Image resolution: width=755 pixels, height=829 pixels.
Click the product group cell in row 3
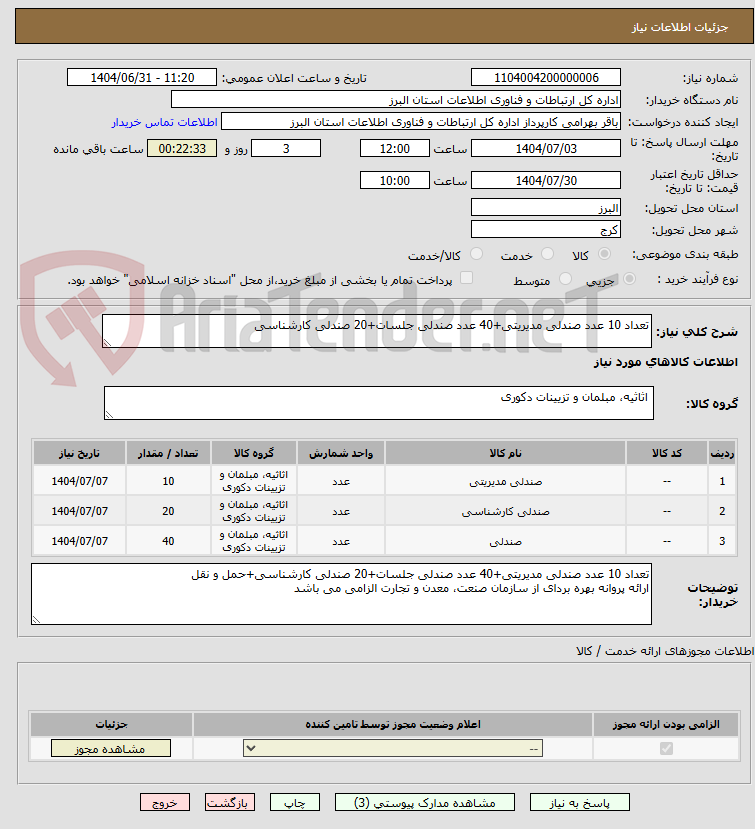tap(254, 541)
